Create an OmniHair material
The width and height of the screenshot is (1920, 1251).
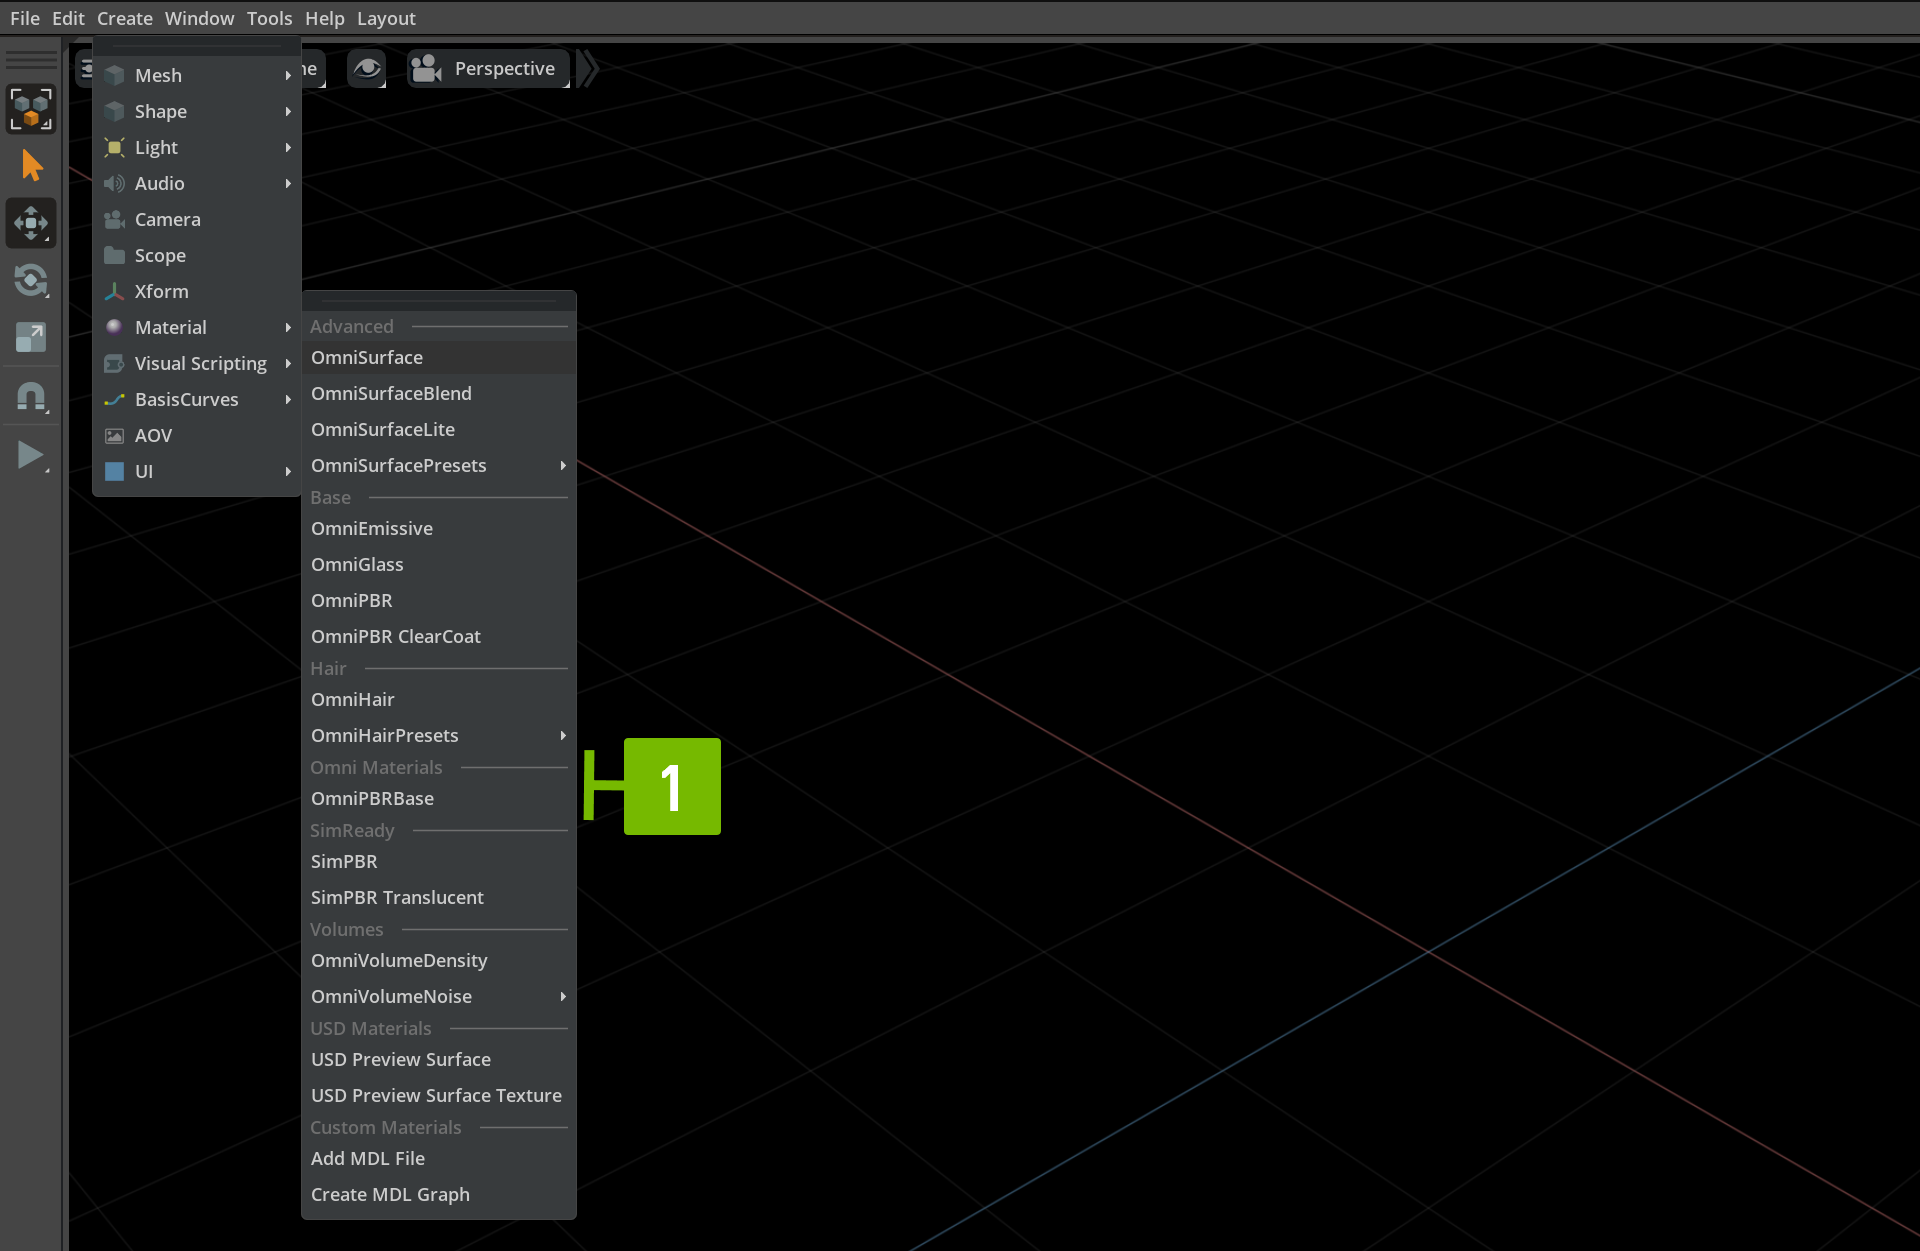(439, 699)
